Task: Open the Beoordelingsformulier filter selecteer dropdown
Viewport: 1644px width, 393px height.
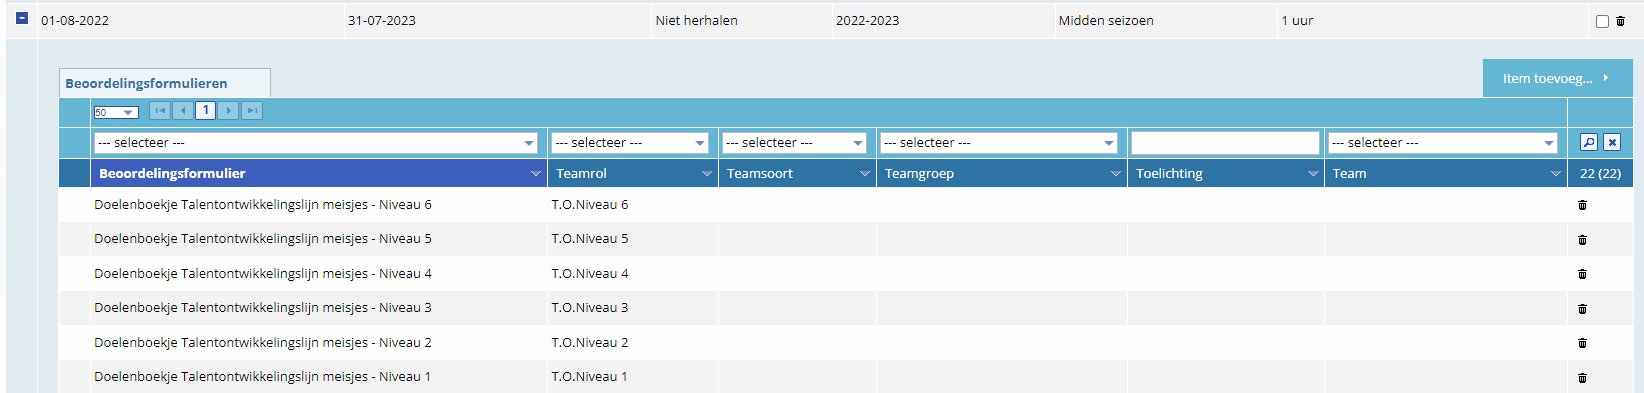Action: click(316, 143)
